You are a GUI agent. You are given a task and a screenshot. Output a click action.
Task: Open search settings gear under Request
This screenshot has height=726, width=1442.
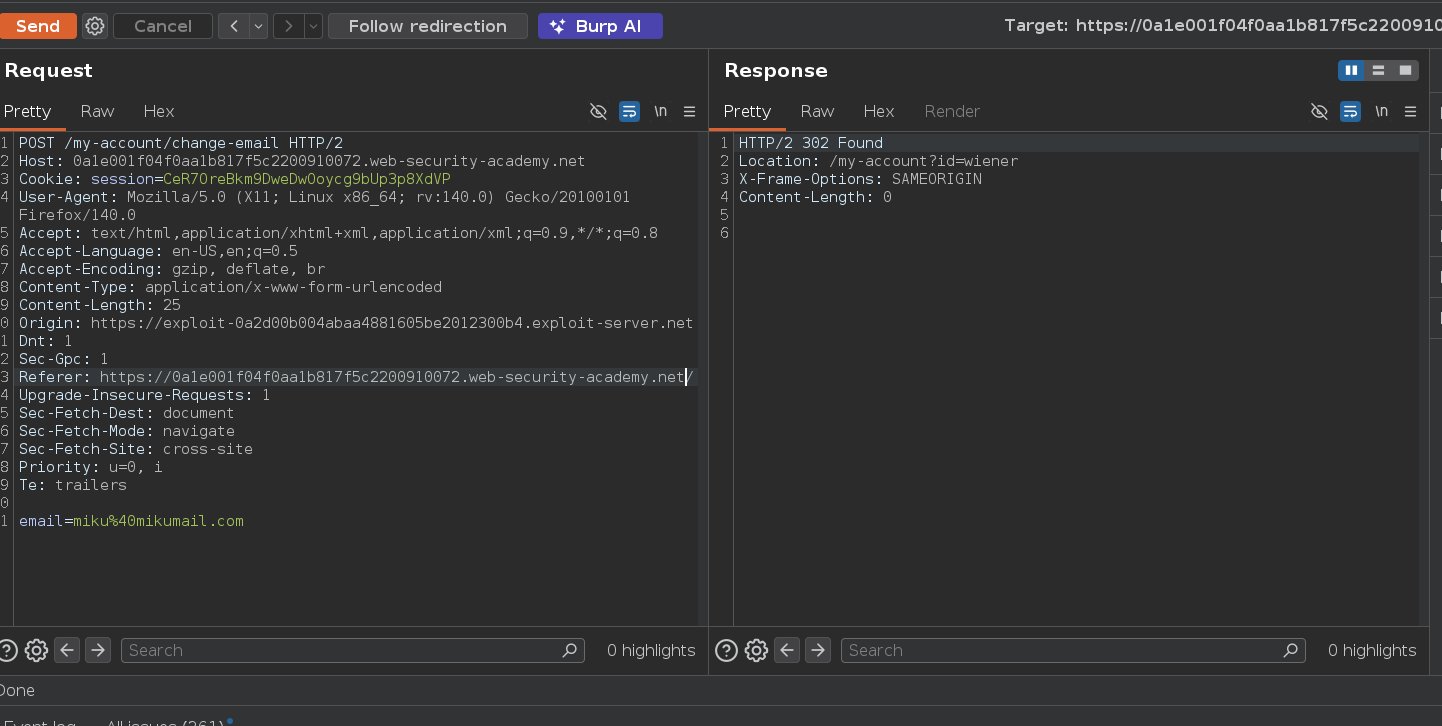(x=36, y=650)
